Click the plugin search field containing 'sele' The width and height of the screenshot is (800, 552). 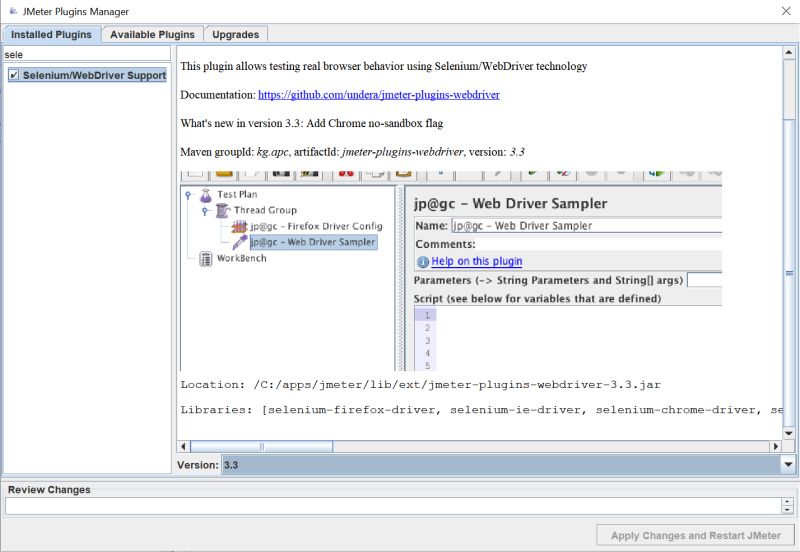[87, 54]
